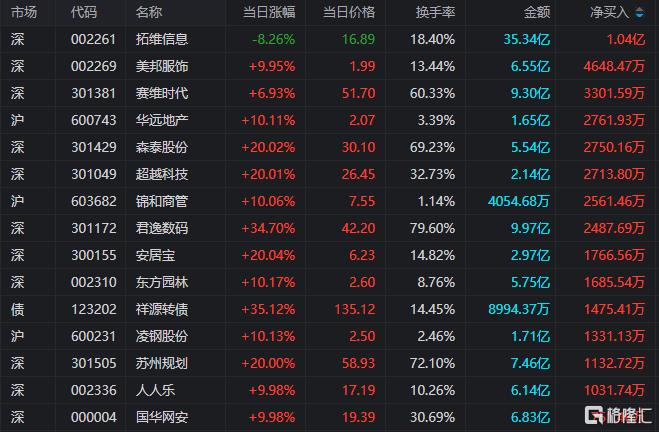Select the 换手率 column header

tap(435, 13)
